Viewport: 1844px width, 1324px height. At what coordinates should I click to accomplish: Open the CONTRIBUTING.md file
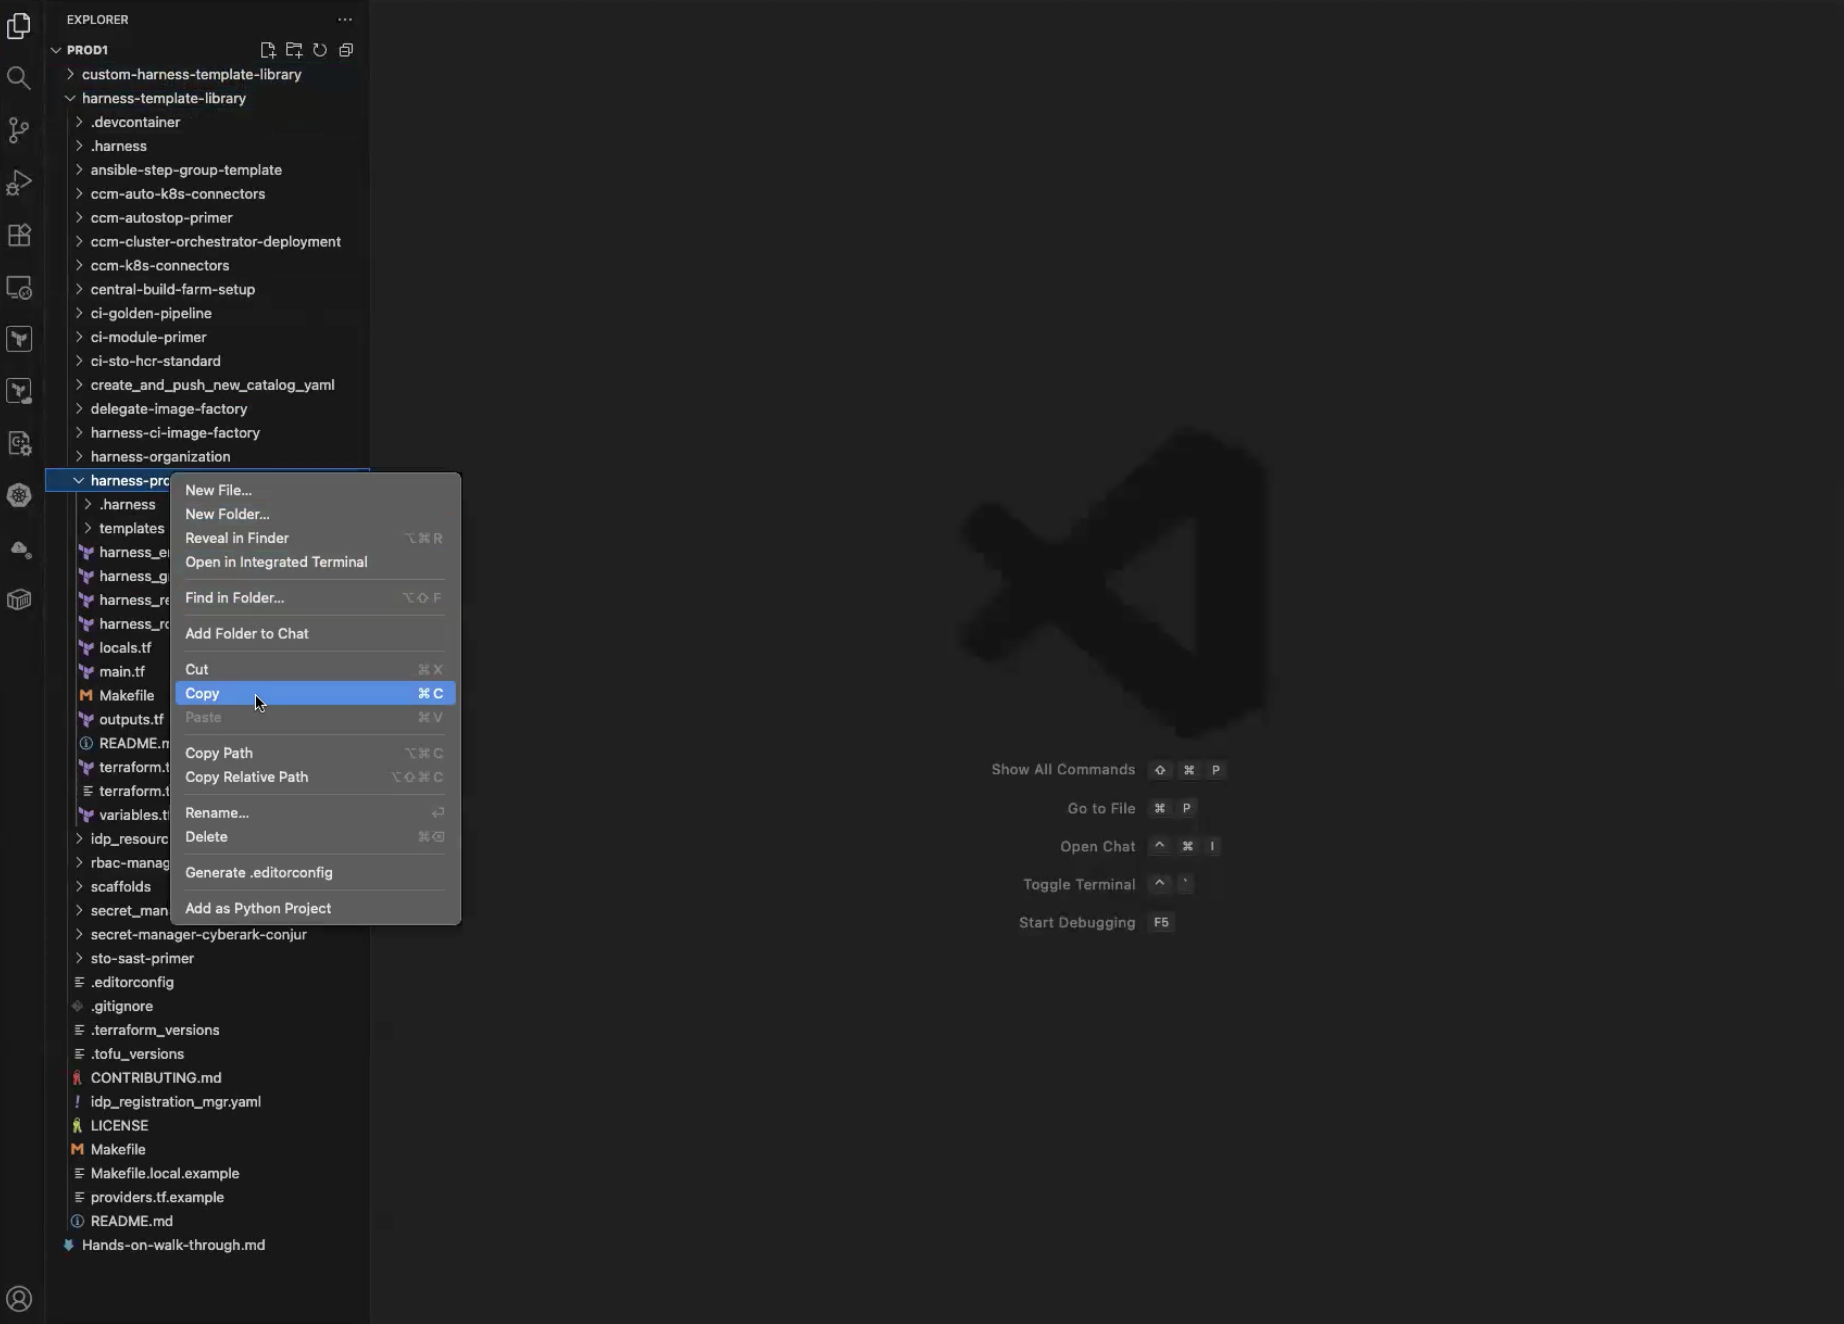(156, 1078)
